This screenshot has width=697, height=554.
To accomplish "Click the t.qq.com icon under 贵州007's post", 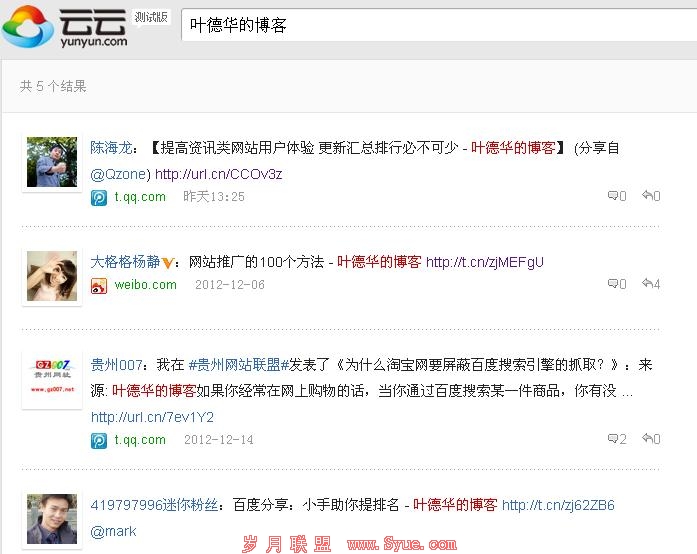I will 99,441.
